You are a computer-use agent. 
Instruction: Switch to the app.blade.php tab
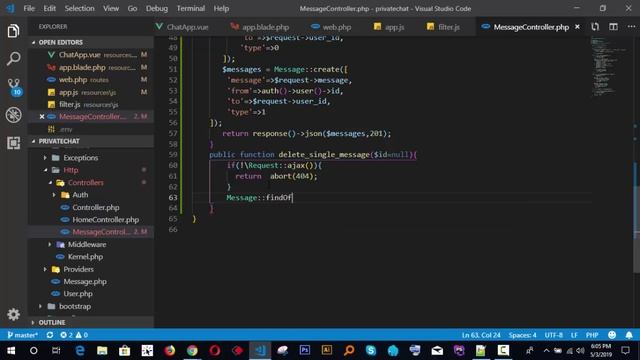pyautogui.click(x=260, y=27)
